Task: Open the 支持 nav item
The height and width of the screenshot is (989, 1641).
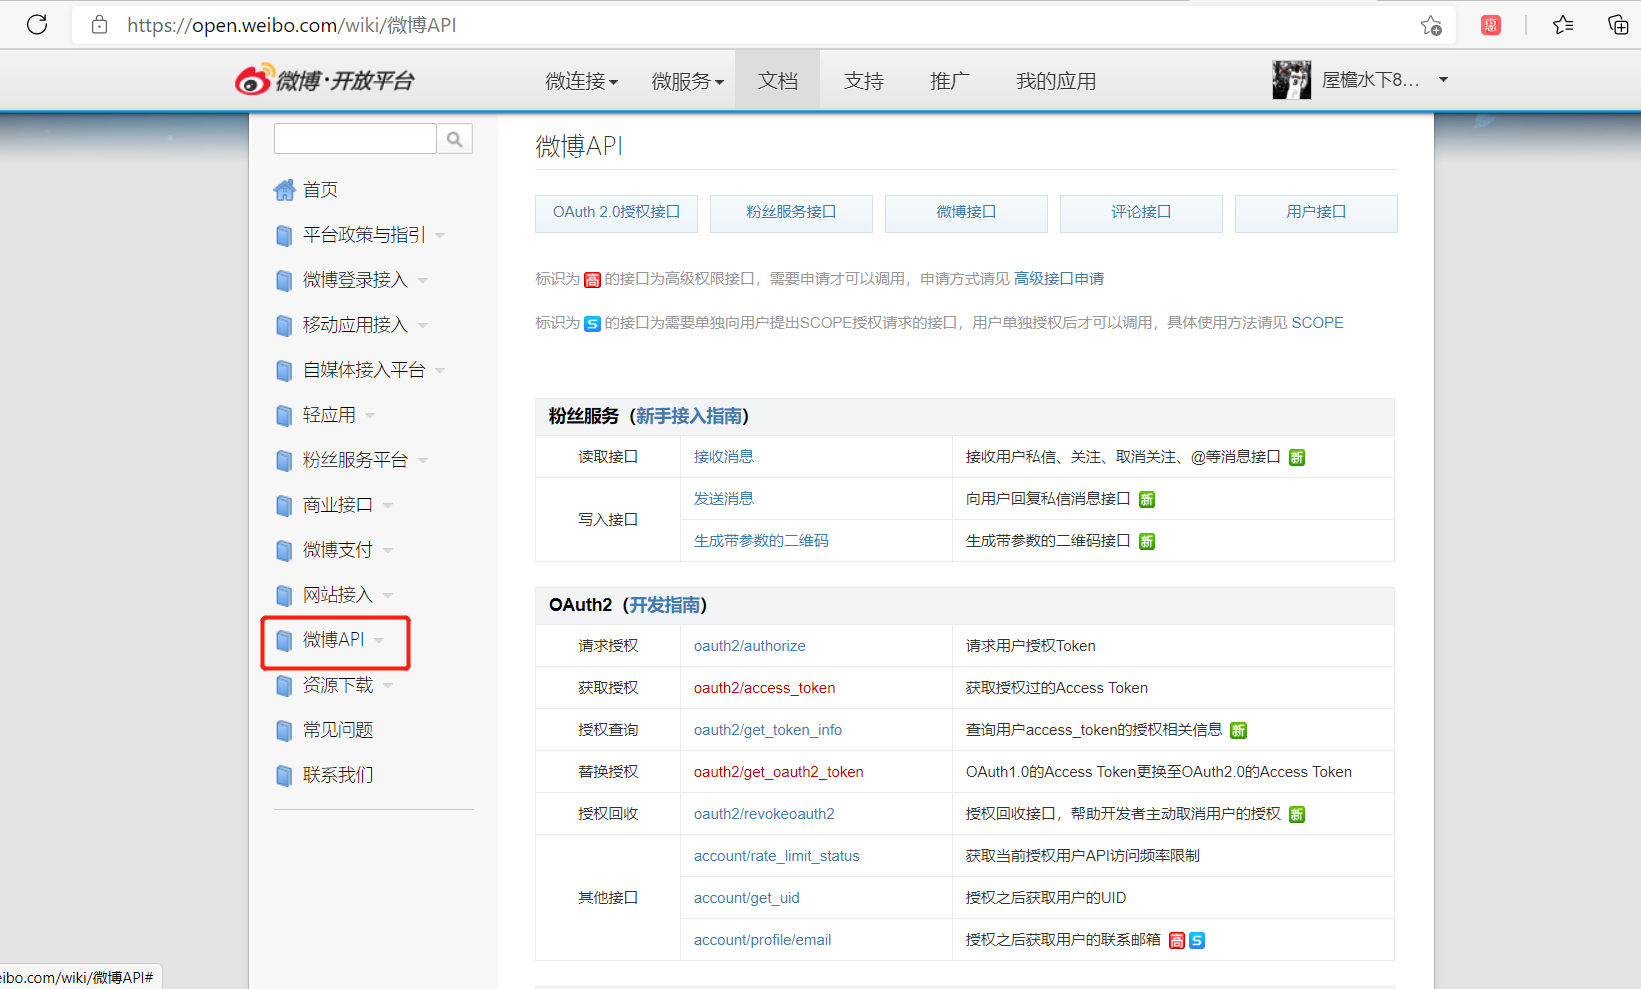Action: tap(864, 81)
